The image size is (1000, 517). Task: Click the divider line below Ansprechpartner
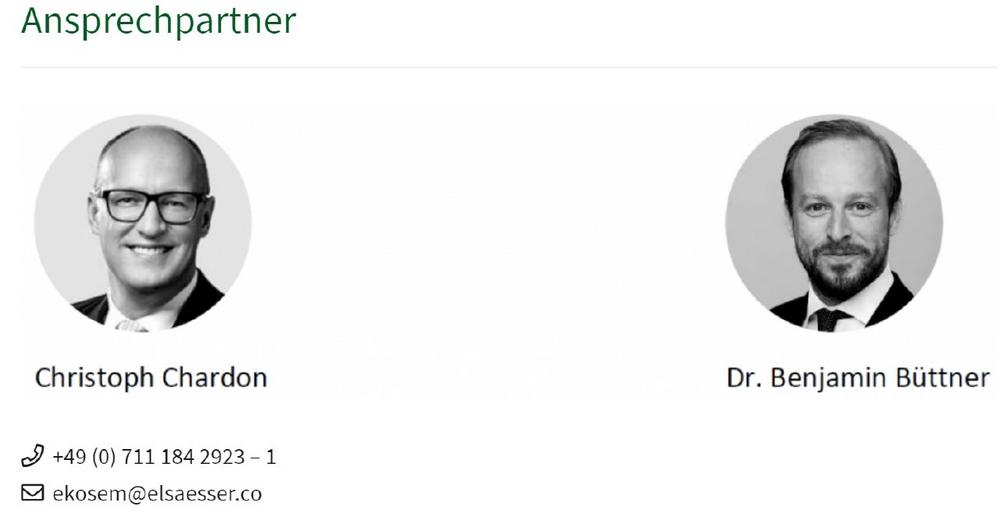500,67
